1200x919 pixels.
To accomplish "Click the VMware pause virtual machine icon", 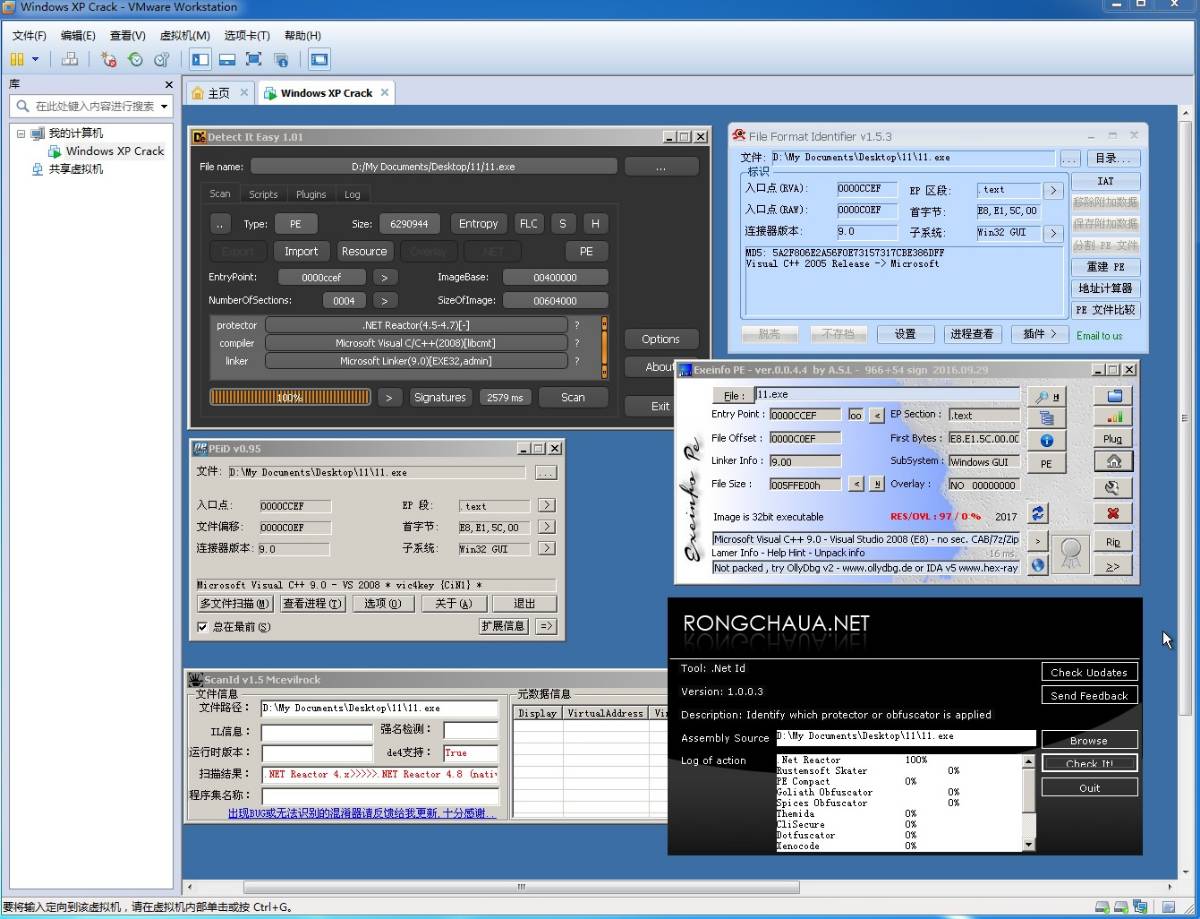I will (17, 59).
